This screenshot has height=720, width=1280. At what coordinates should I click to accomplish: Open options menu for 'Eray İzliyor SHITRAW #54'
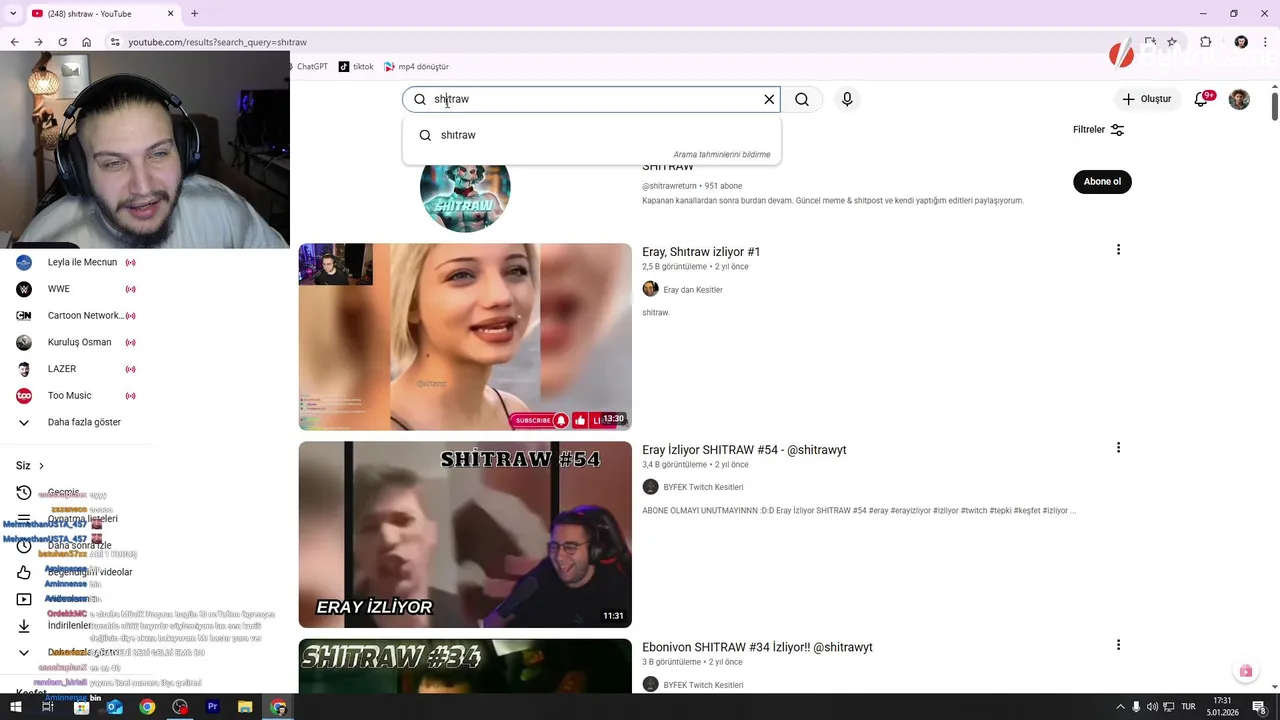pos(1118,448)
